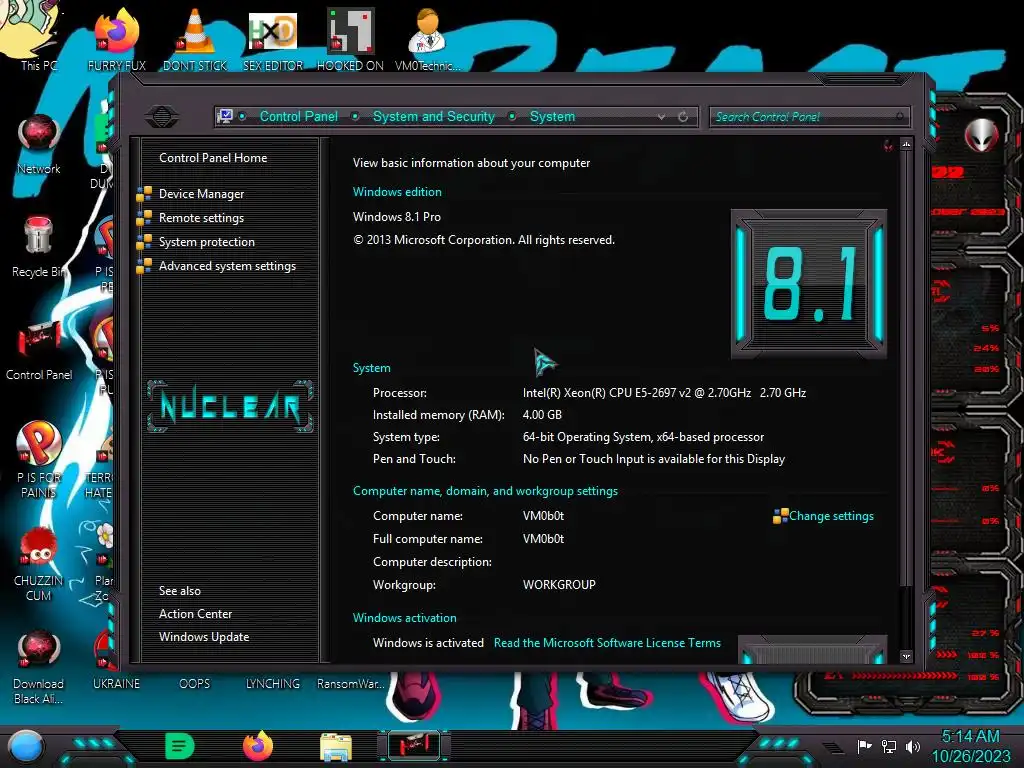
Task: Open Remote settings link
Action: (201, 218)
